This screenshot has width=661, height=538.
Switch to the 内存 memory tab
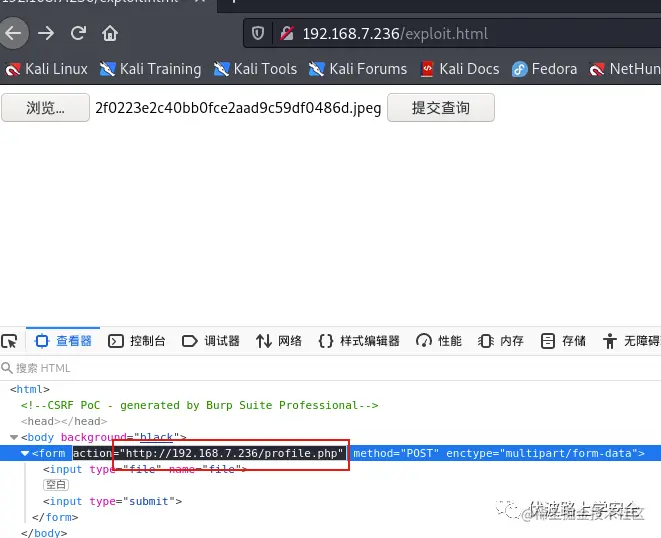click(x=501, y=341)
